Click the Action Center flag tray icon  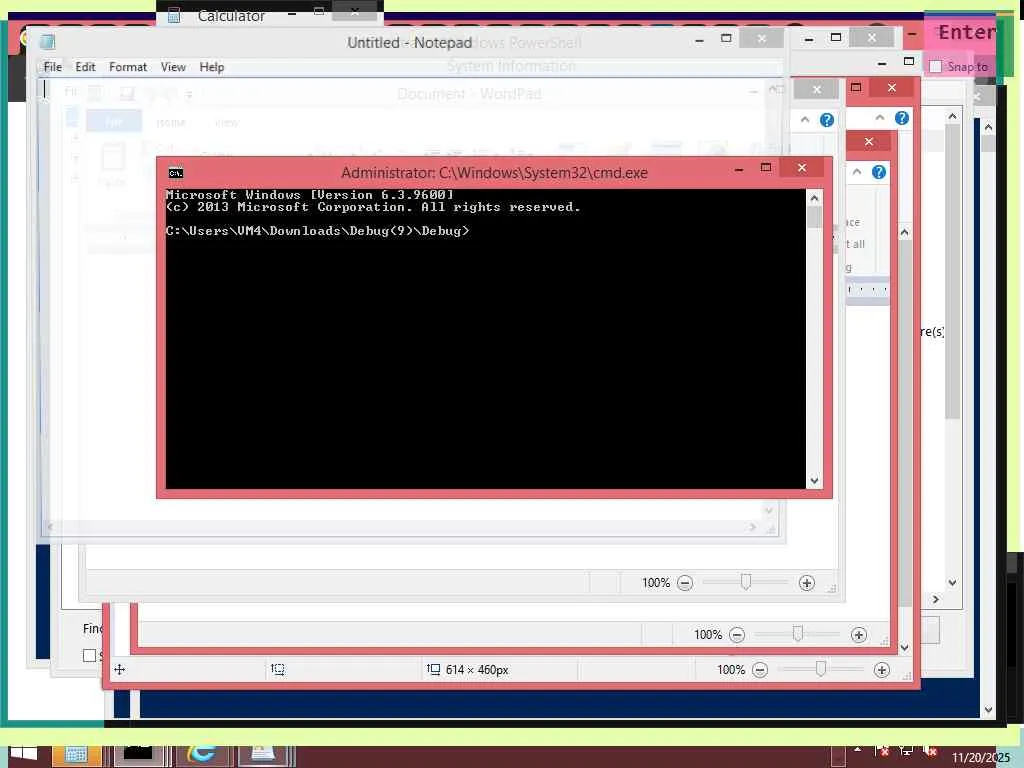882,751
